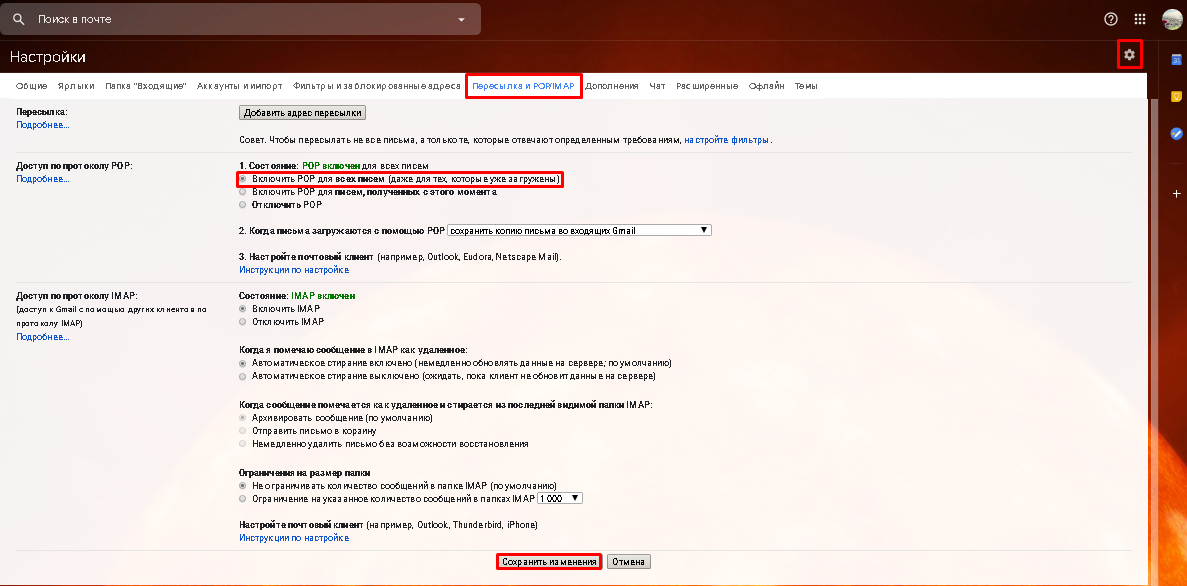1187x586 pixels.
Task: Click the 'Настройки' page heading
Action: [47, 57]
